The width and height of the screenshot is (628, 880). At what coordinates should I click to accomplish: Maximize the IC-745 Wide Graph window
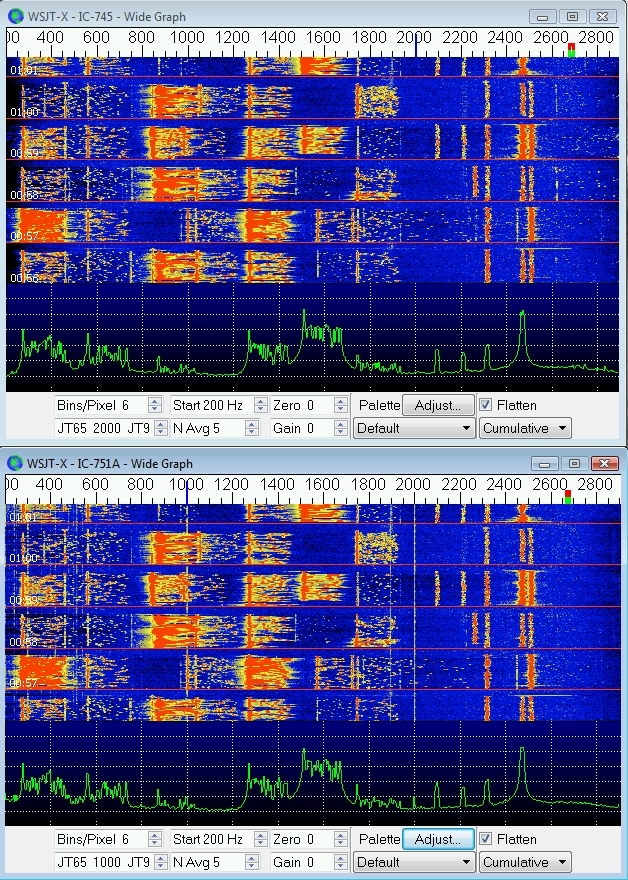tap(573, 16)
